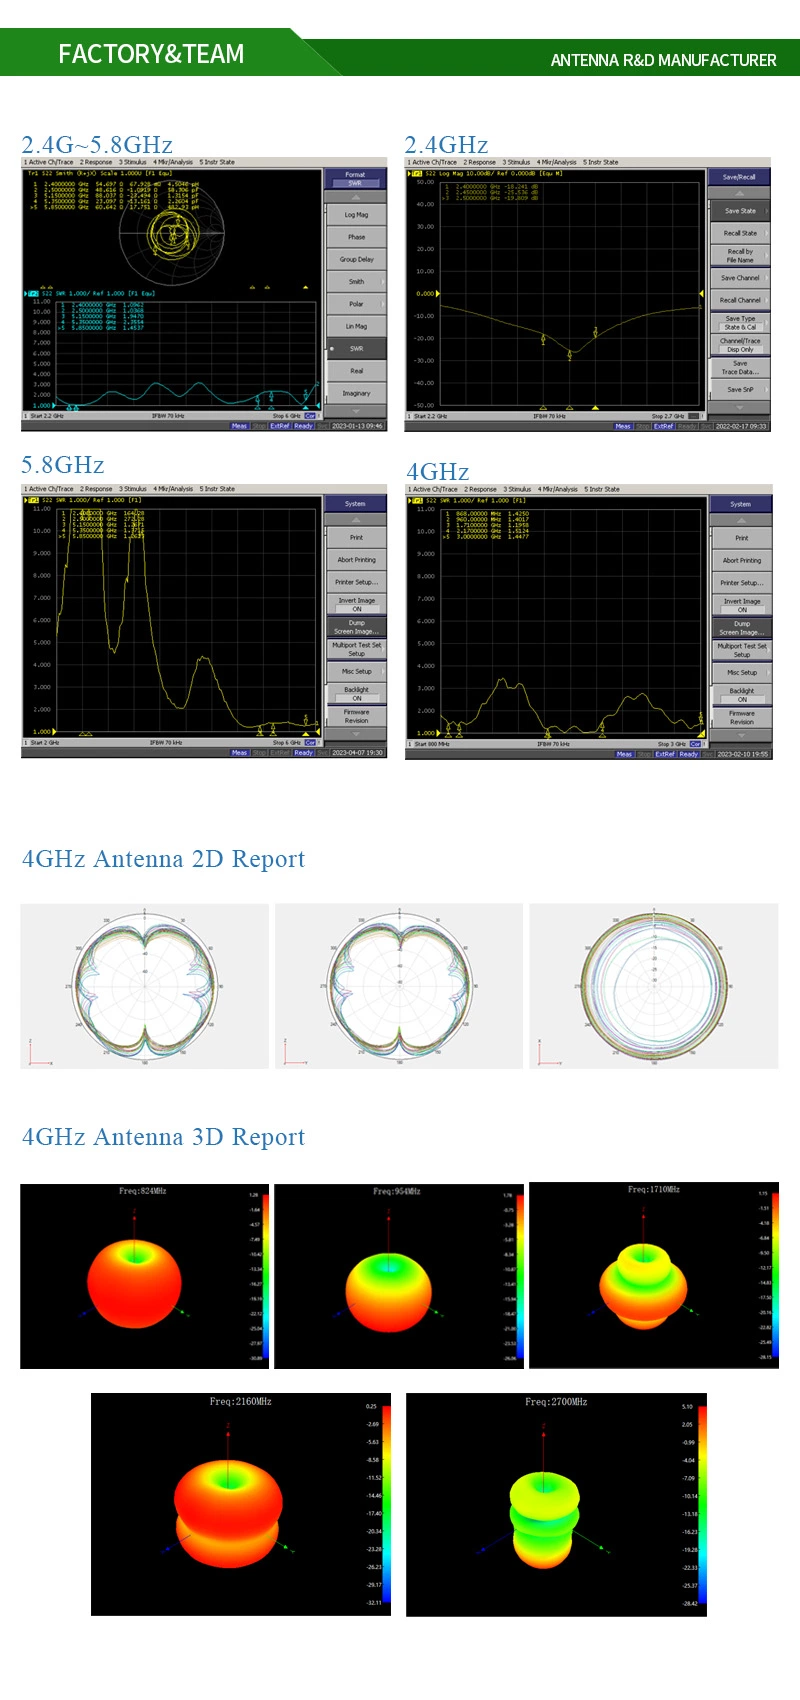The image size is (800, 1700).
Task: Click softkey scroll-up arrow in 5.8GHz analyzer
Action: point(355,520)
